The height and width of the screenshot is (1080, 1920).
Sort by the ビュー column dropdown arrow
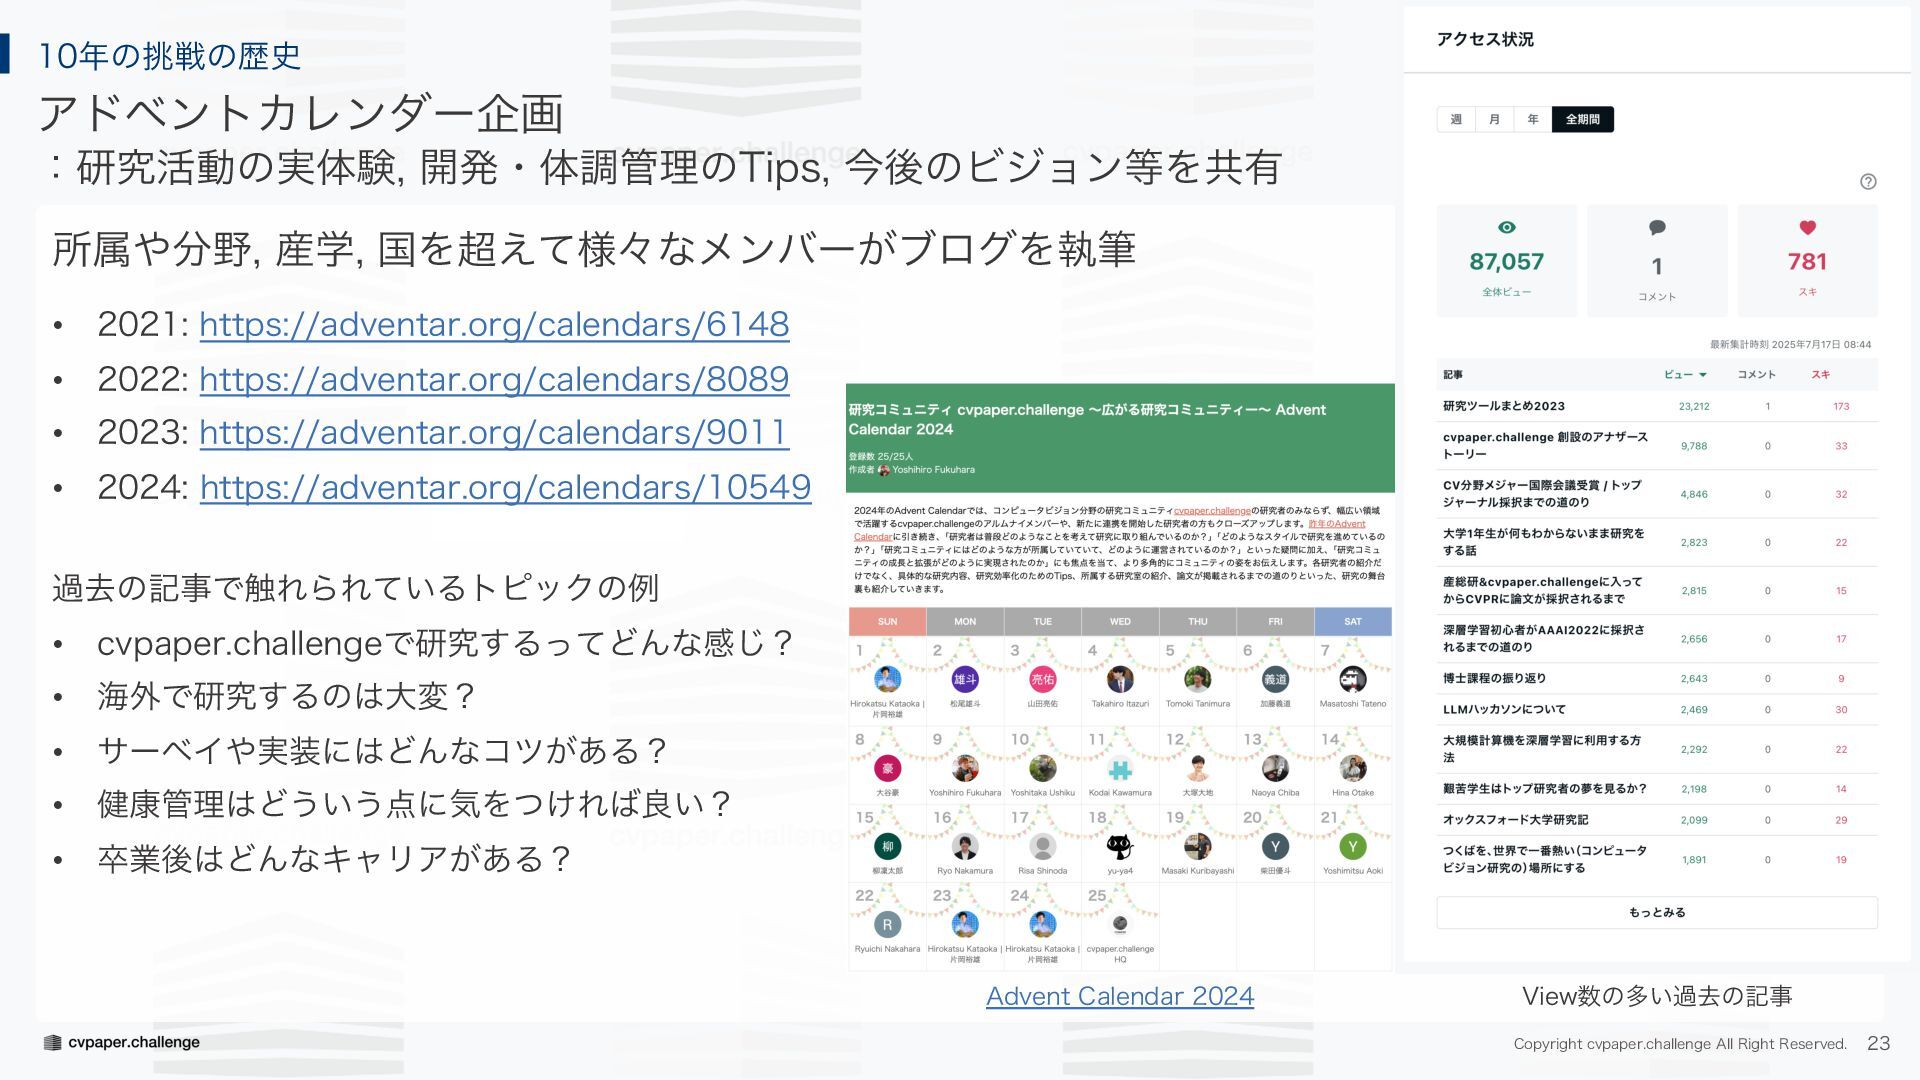coord(1703,375)
